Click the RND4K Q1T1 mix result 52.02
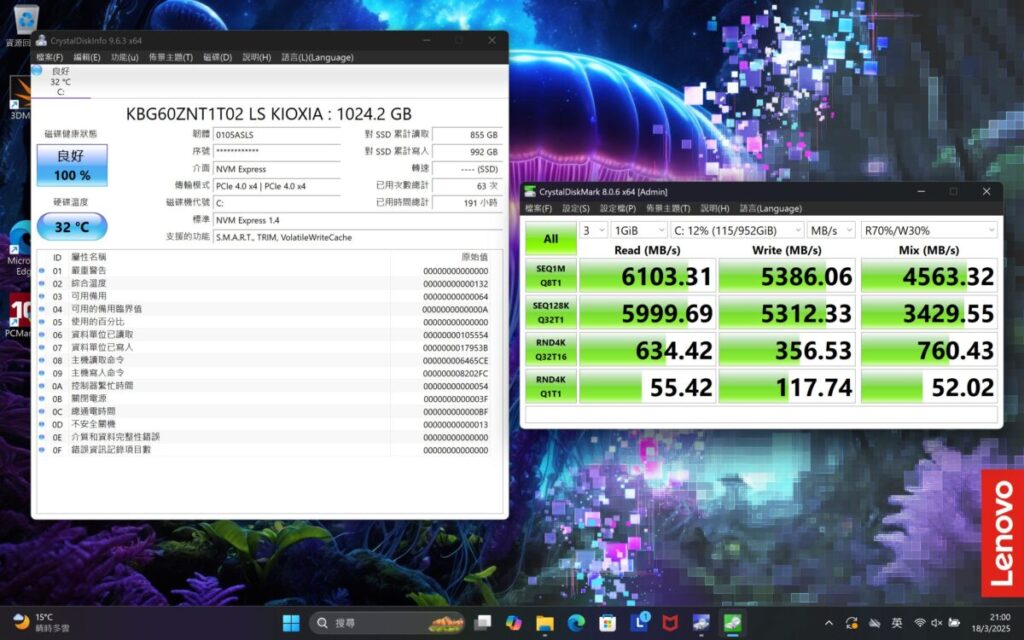This screenshot has height=640, width=1024. (929, 387)
